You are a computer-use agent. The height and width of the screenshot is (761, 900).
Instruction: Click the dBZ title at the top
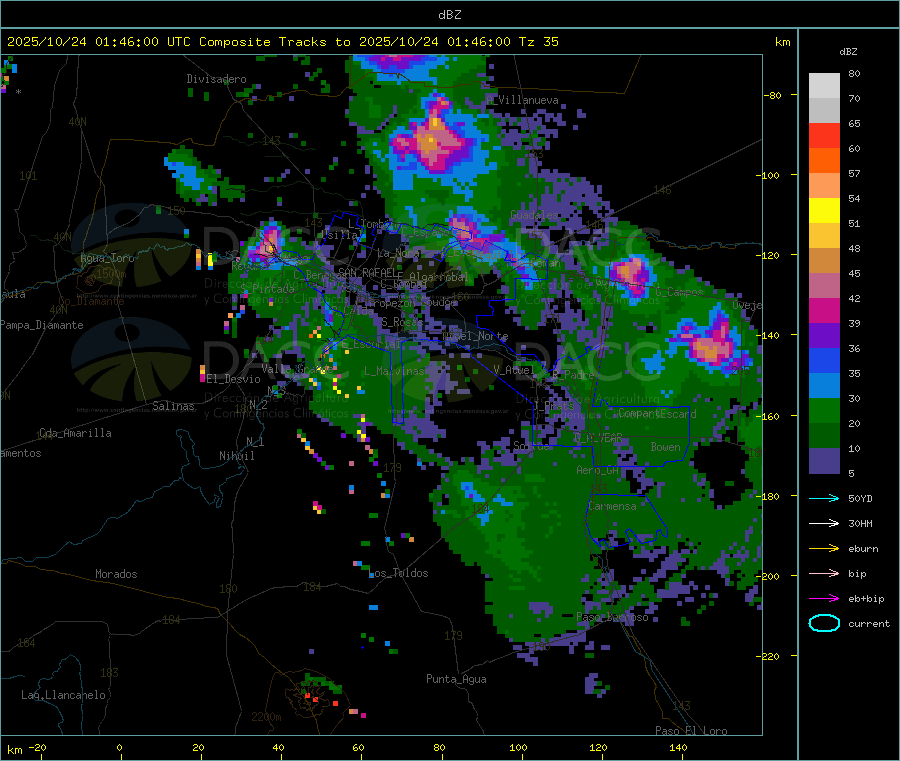coord(449,14)
